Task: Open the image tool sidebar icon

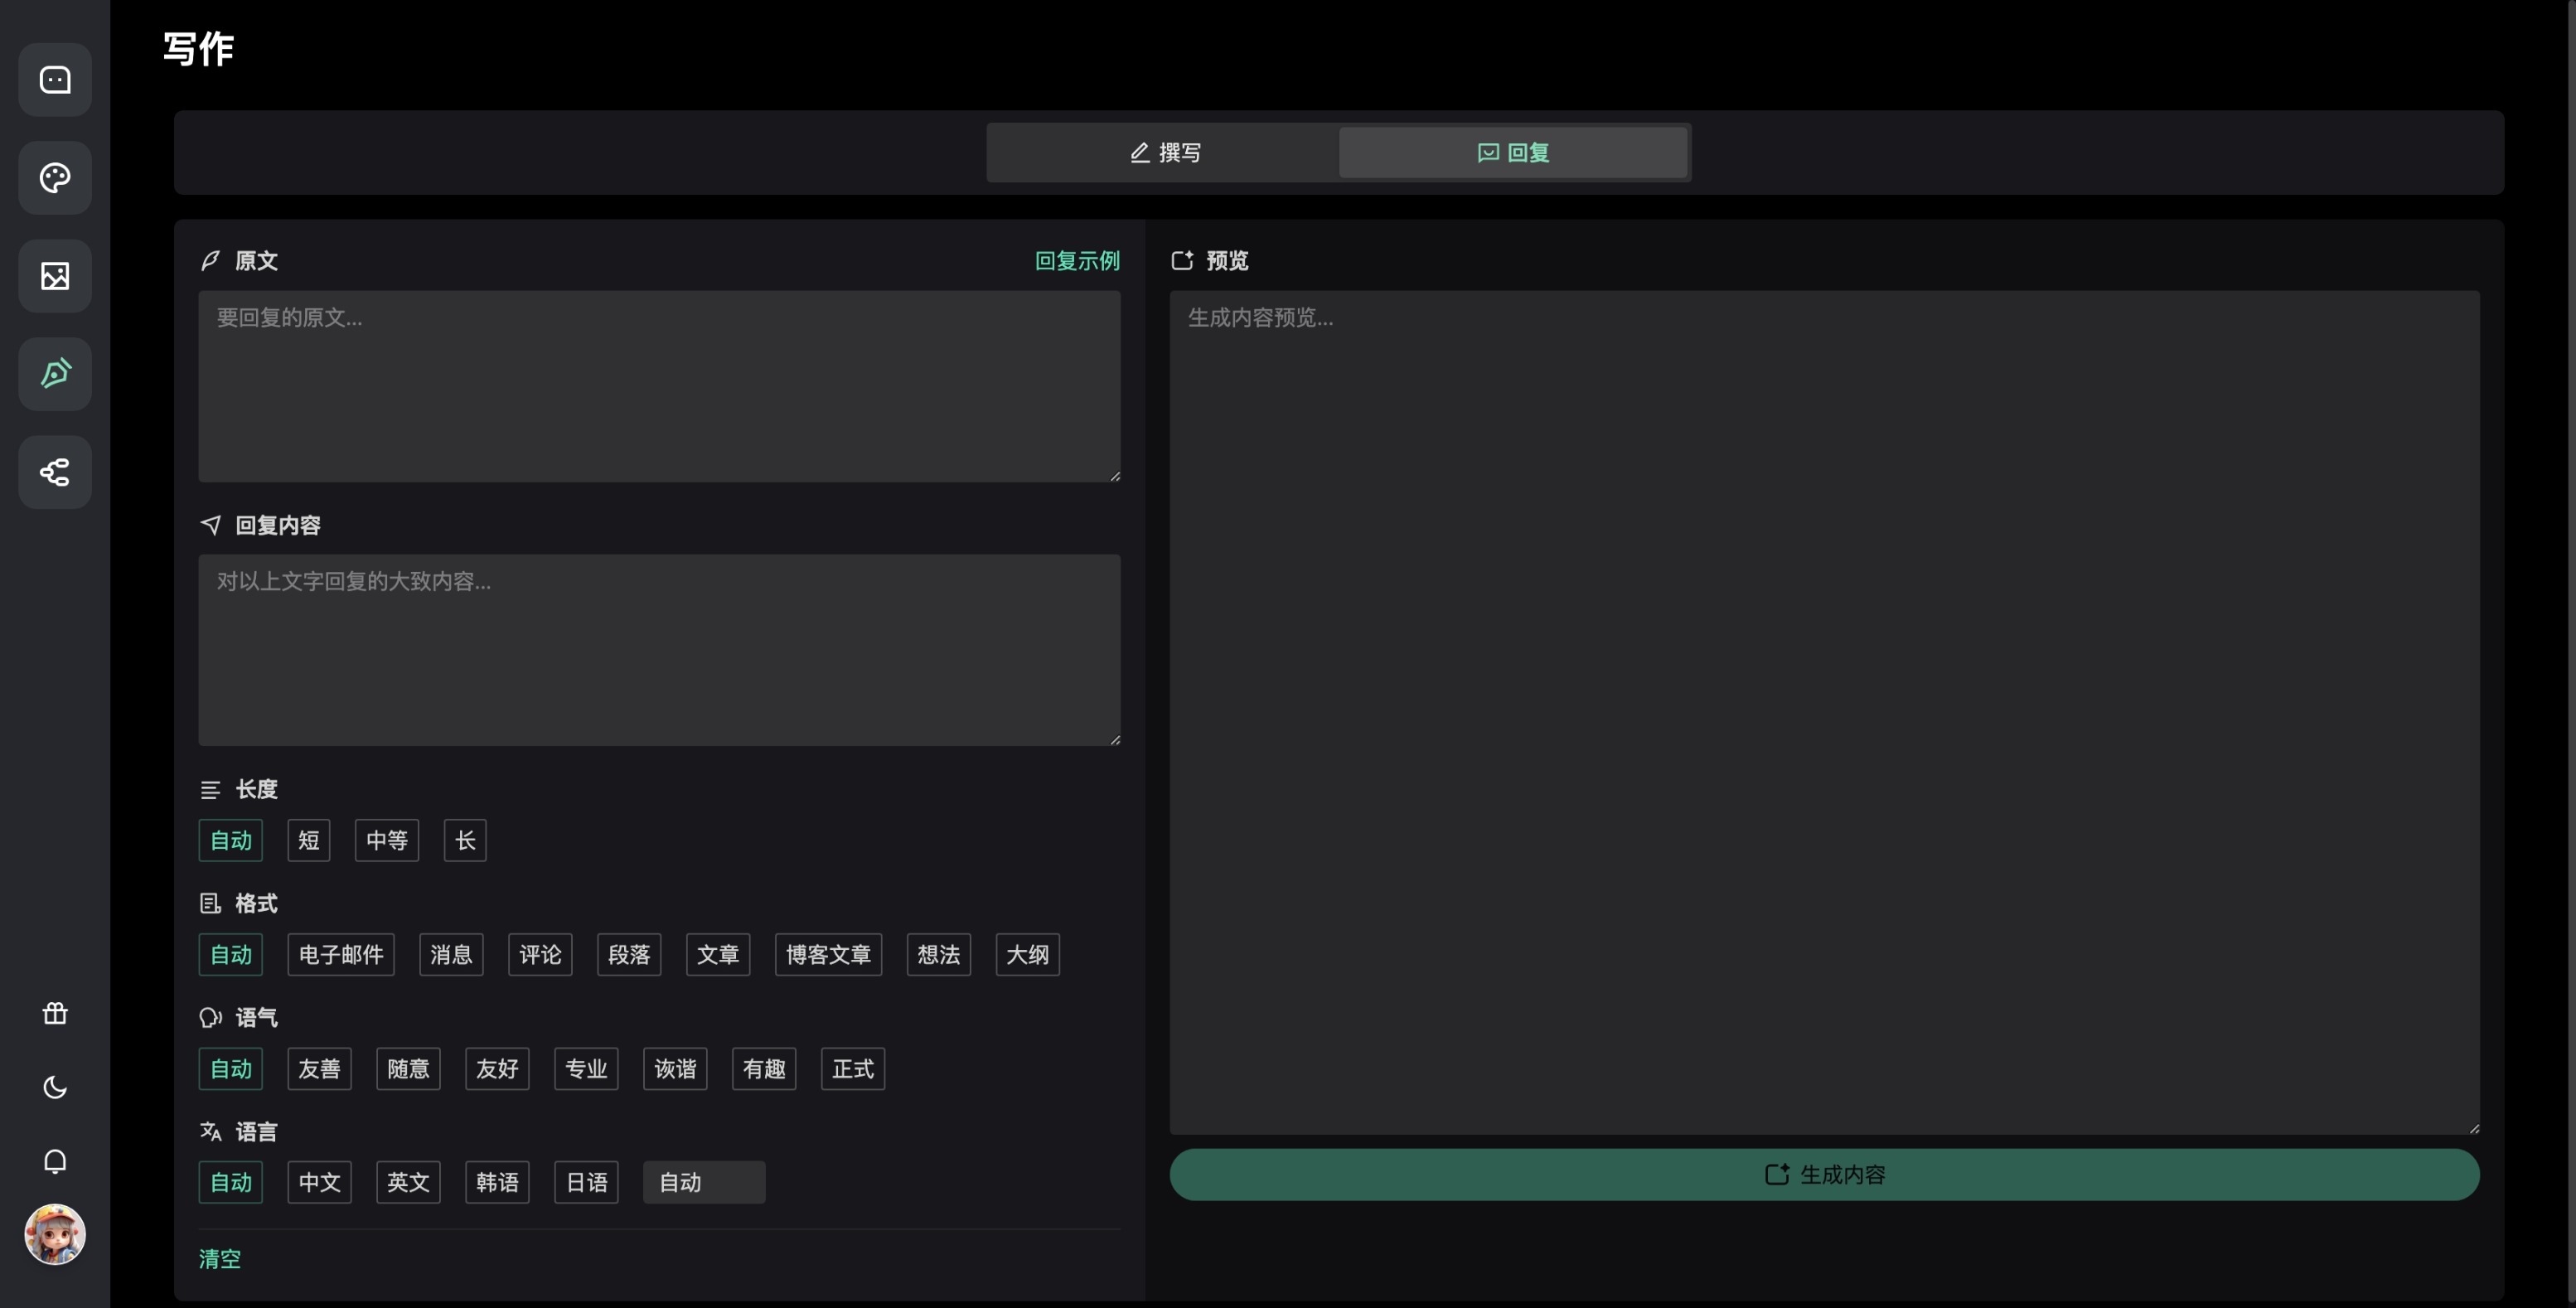Action: [55, 276]
